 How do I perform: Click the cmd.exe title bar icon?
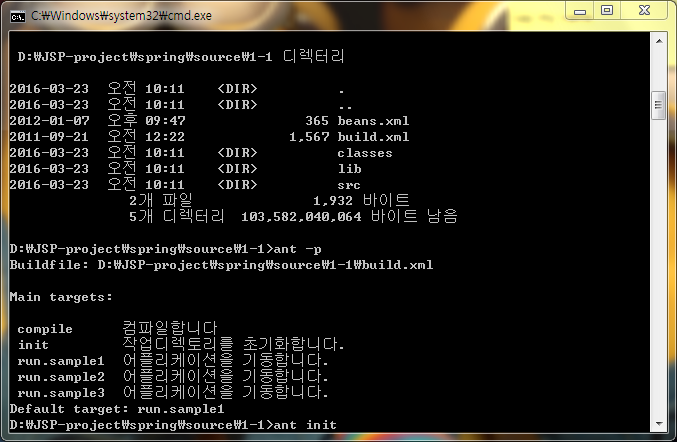coord(18,16)
